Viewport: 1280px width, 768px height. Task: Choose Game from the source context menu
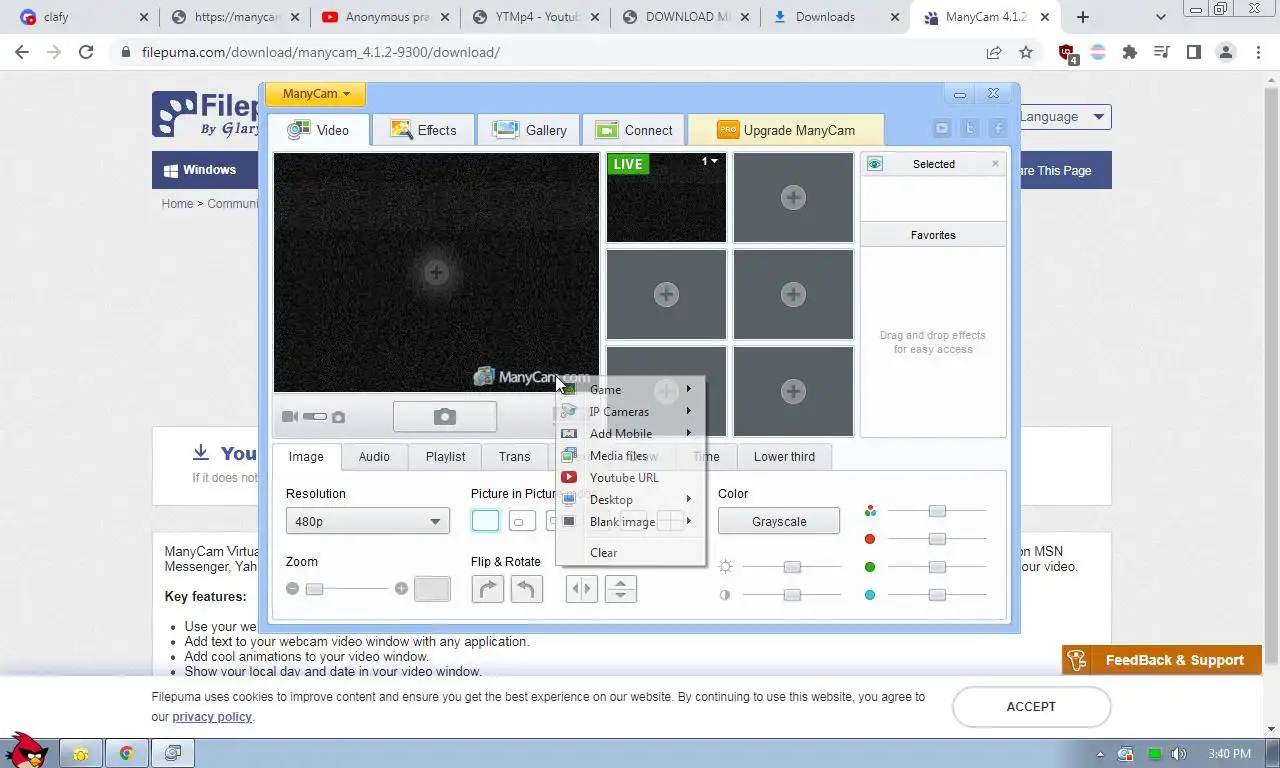(x=631, y=390)
